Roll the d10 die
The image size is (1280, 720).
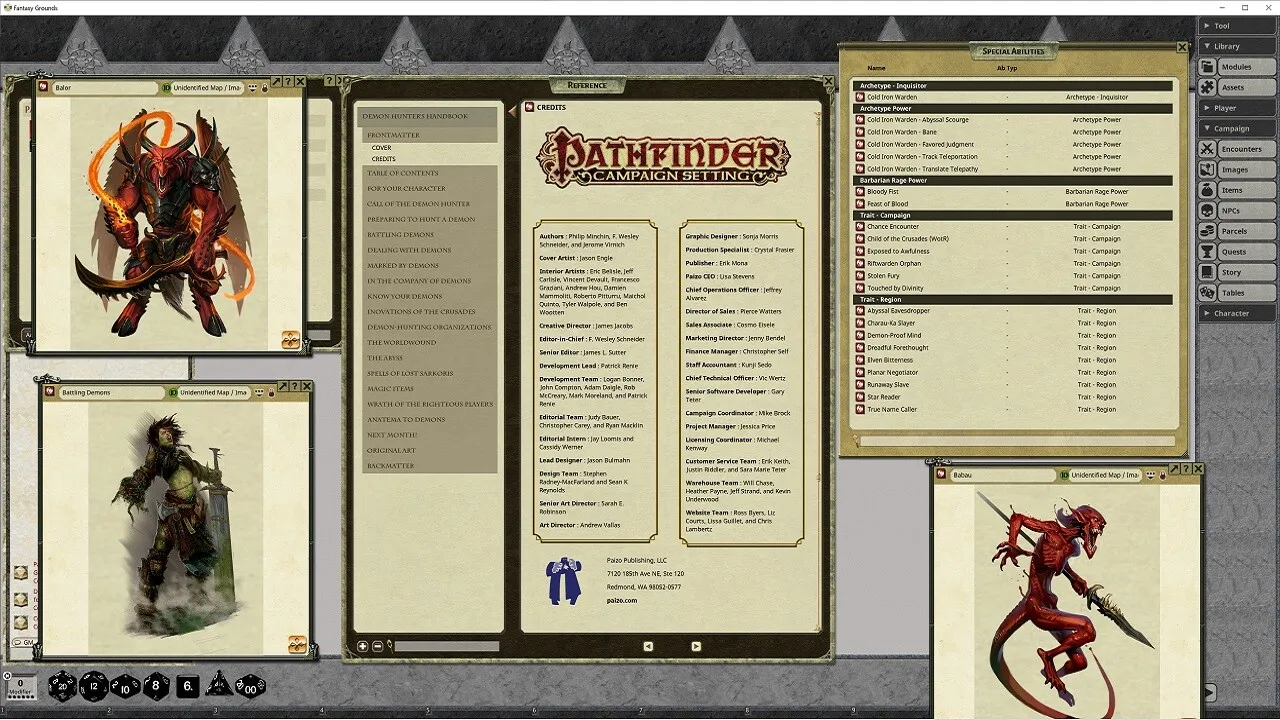tap(124, 686)
